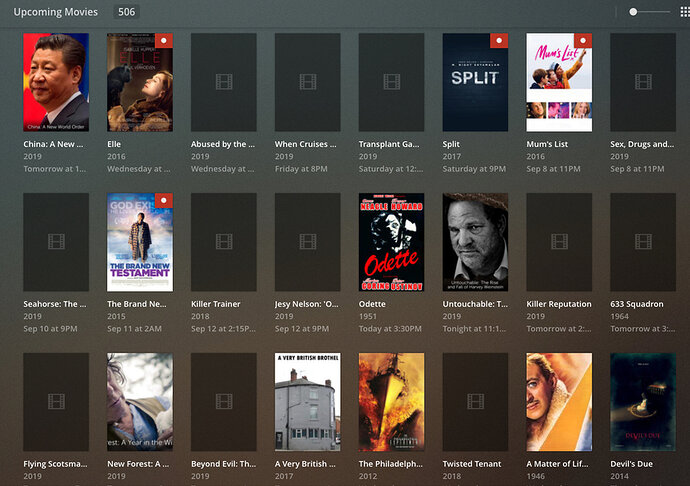
Task: Open A Matter of Life poster
Action: 559,402
